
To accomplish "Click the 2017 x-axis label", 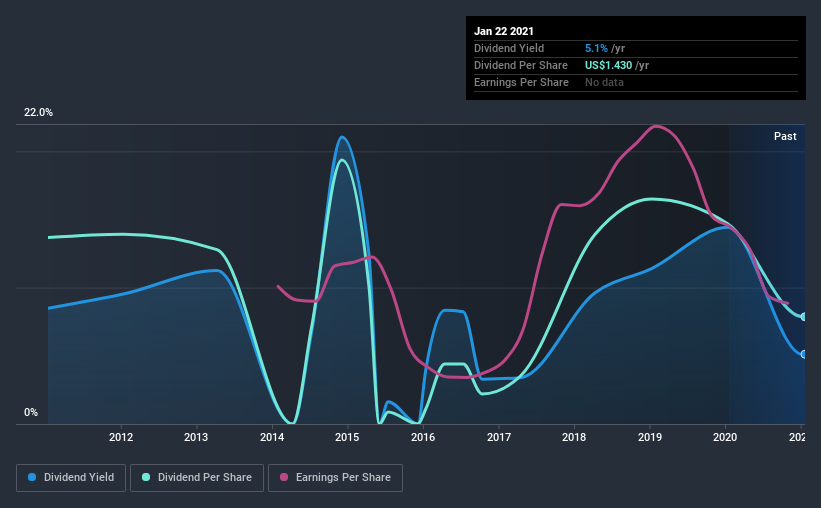I will coord(499,437).
